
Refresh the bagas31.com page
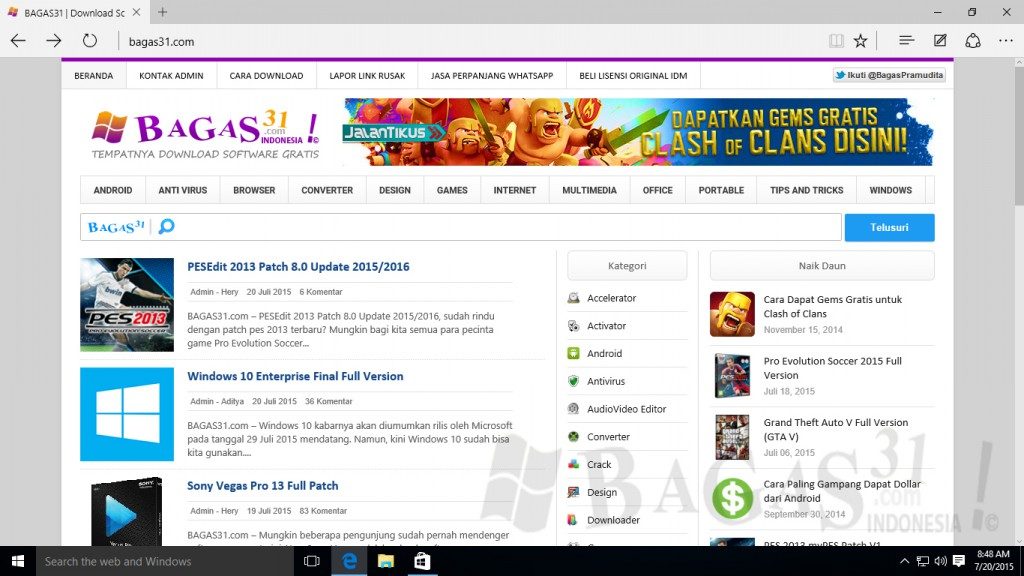point(89,41)
